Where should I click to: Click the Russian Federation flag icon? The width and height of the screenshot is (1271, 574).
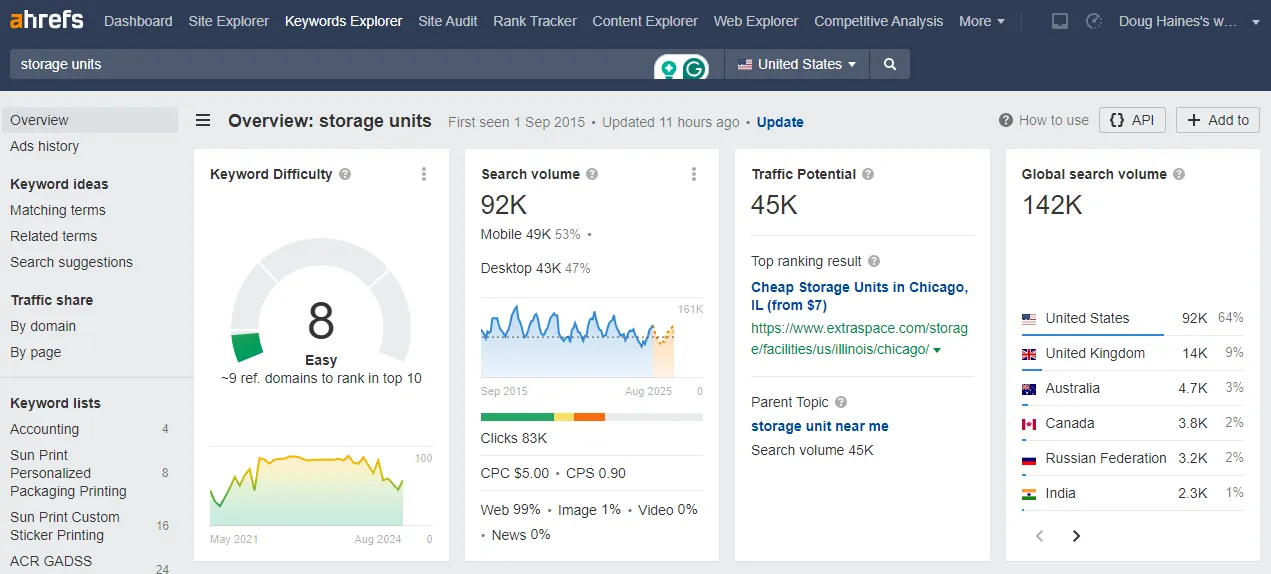1029,459
